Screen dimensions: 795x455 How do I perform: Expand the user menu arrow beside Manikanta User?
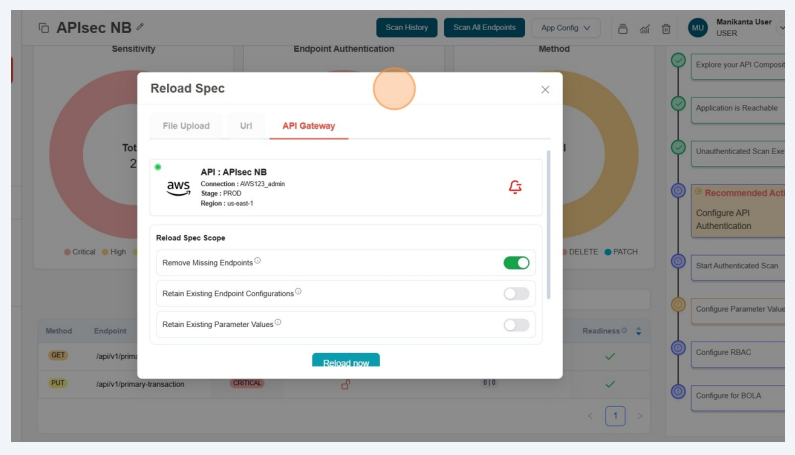(781, 28)
